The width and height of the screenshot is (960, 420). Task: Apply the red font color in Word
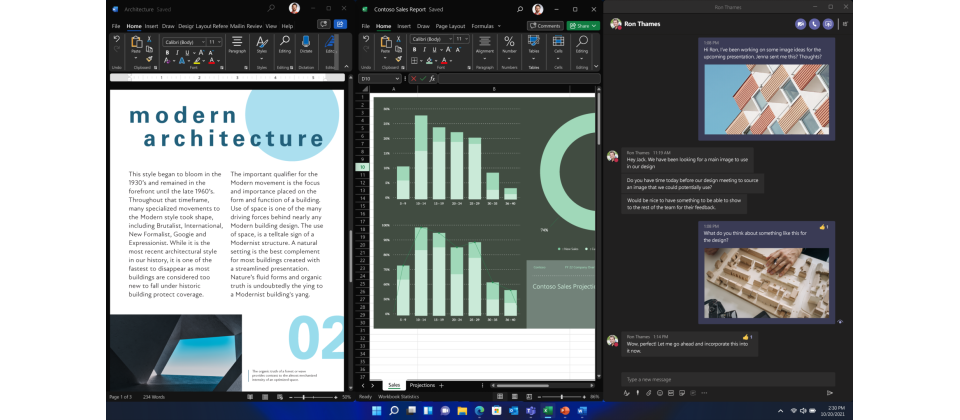211,61
